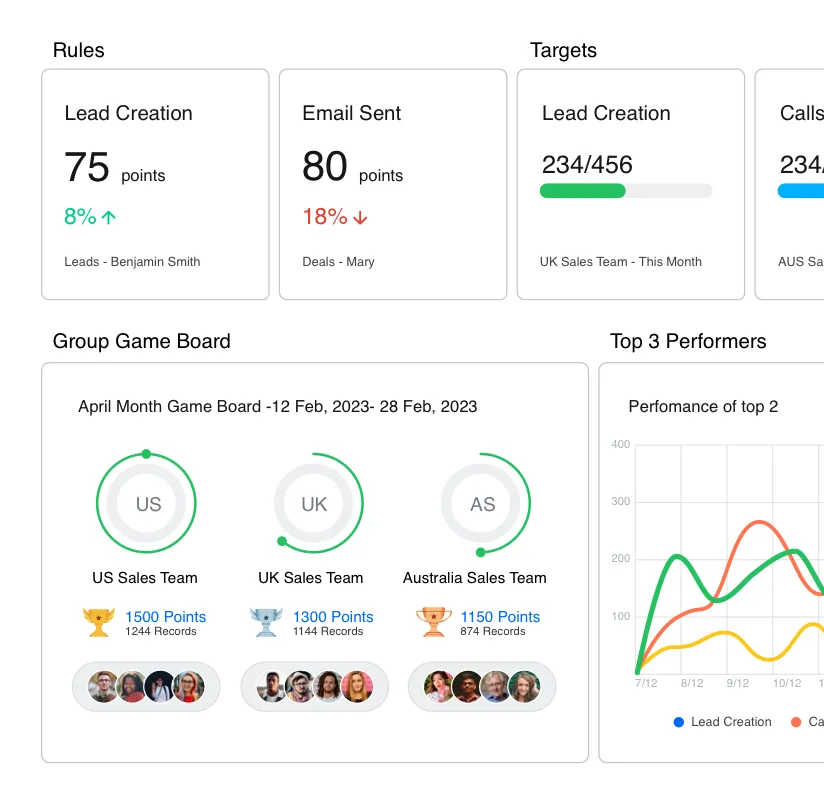The height and width of the screenshot is (800, 824).
Task: Open the US Sales Team member avatars group
Action: coord(146,687)
